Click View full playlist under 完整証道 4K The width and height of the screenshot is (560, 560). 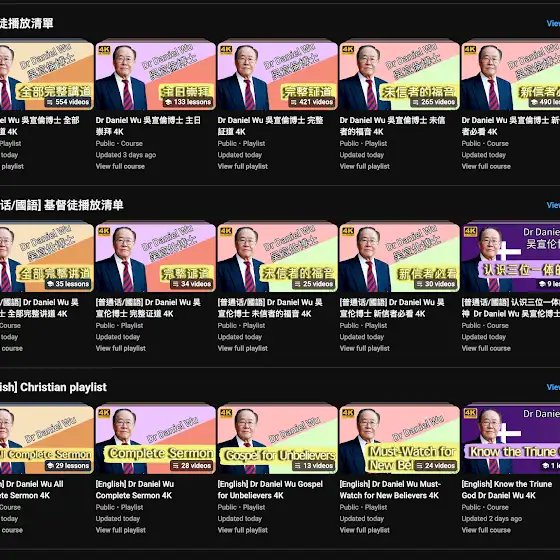point(242,166)
